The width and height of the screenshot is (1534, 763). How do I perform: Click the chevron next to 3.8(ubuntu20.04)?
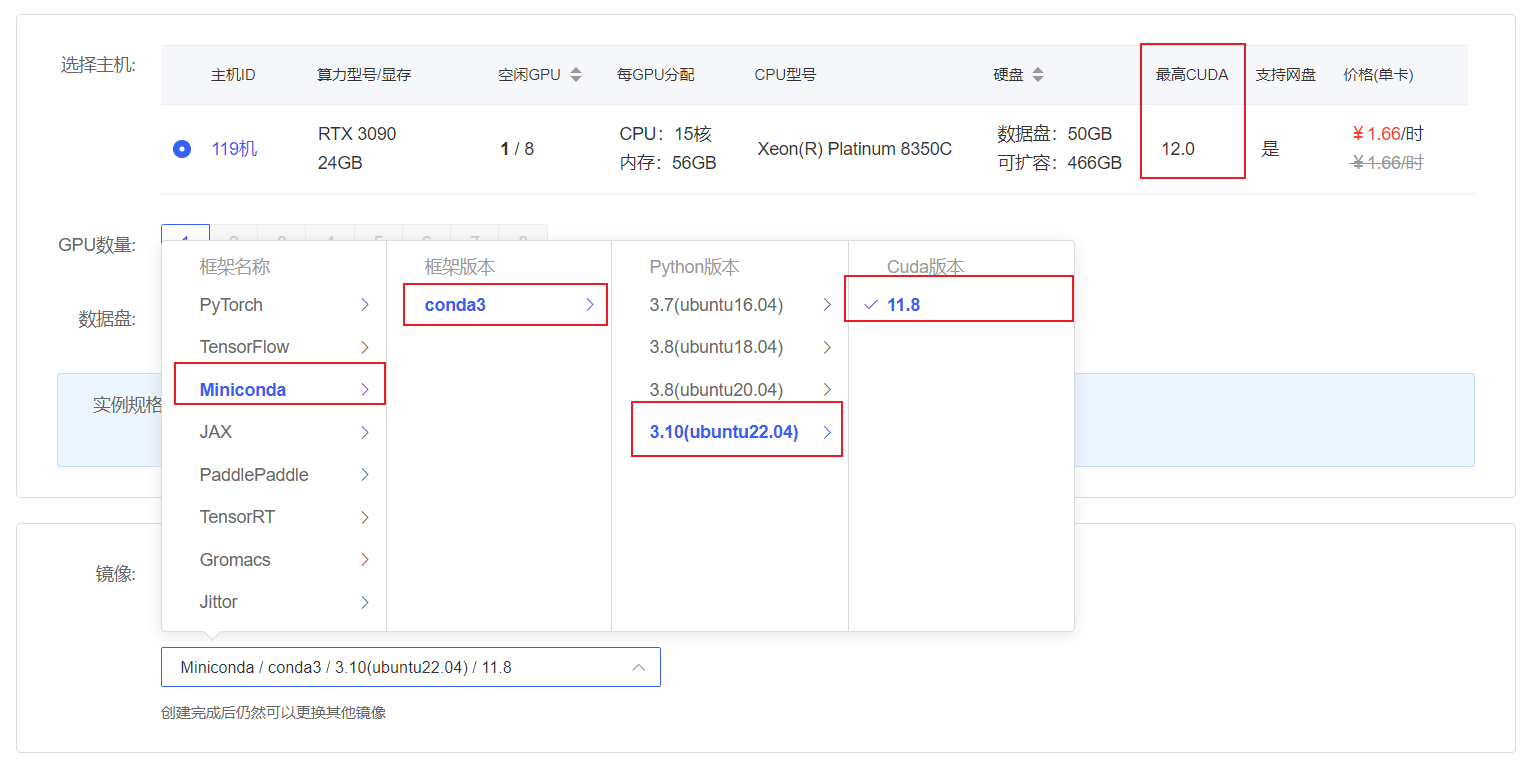(x=827, y=390)
